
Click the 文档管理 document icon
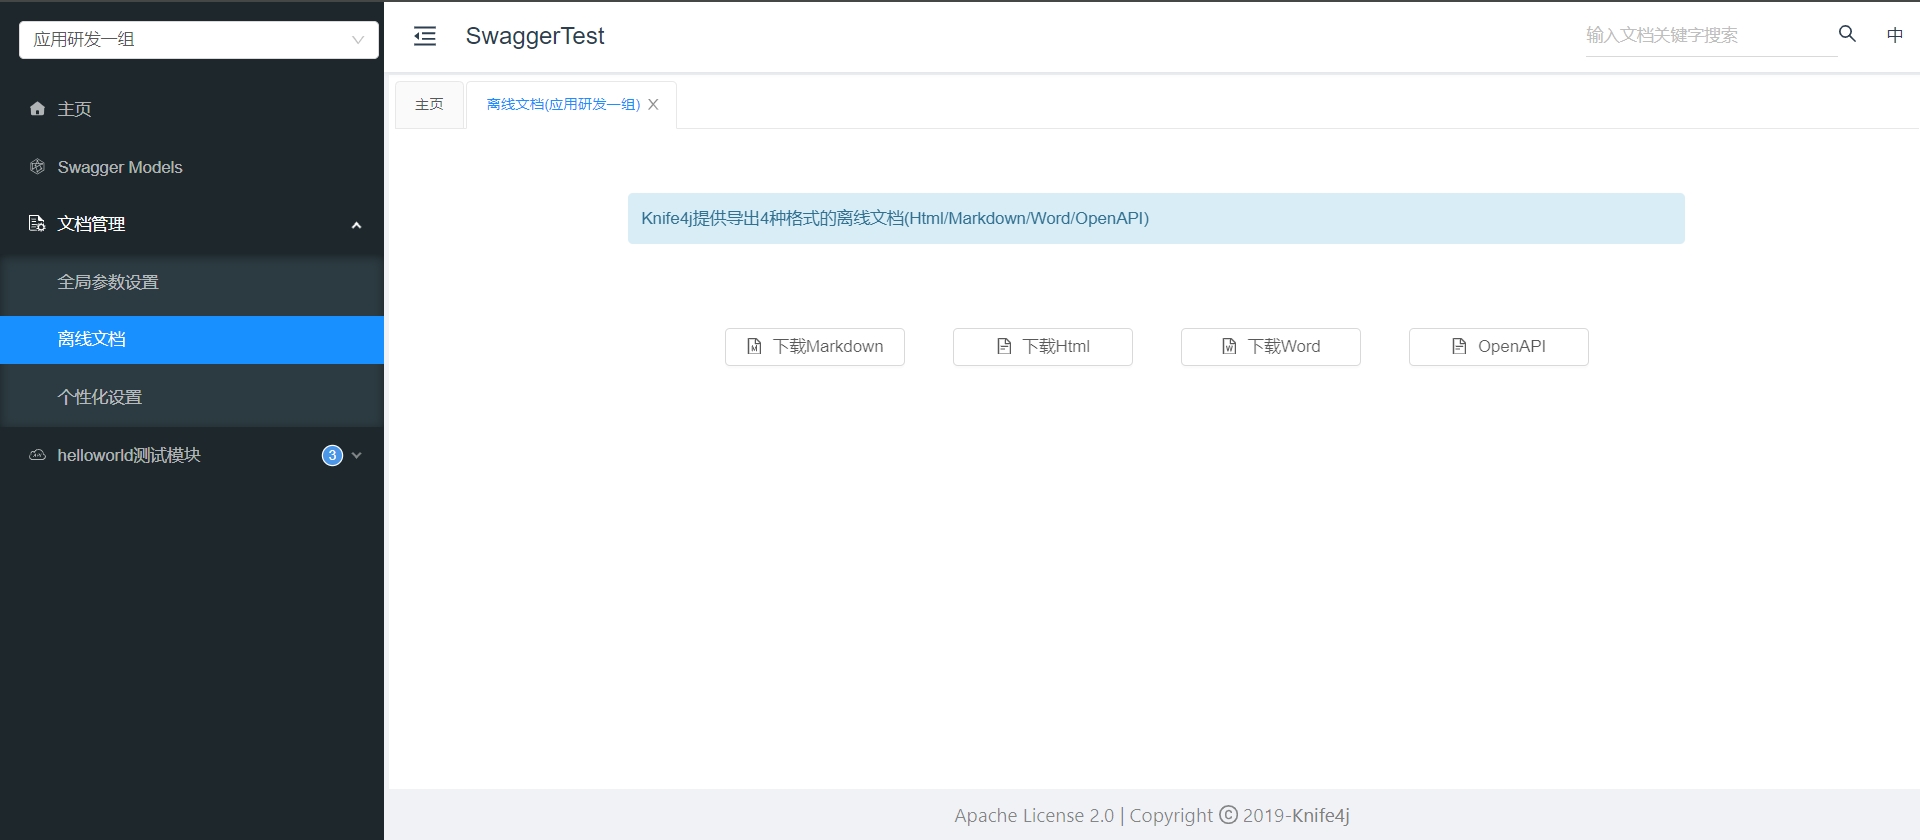tap(37, 223)
